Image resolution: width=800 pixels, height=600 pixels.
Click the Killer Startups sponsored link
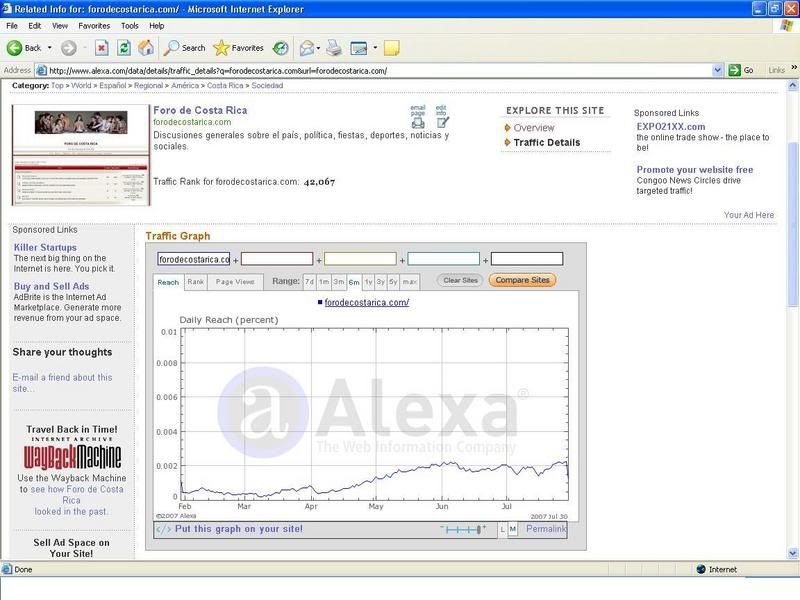45,247
